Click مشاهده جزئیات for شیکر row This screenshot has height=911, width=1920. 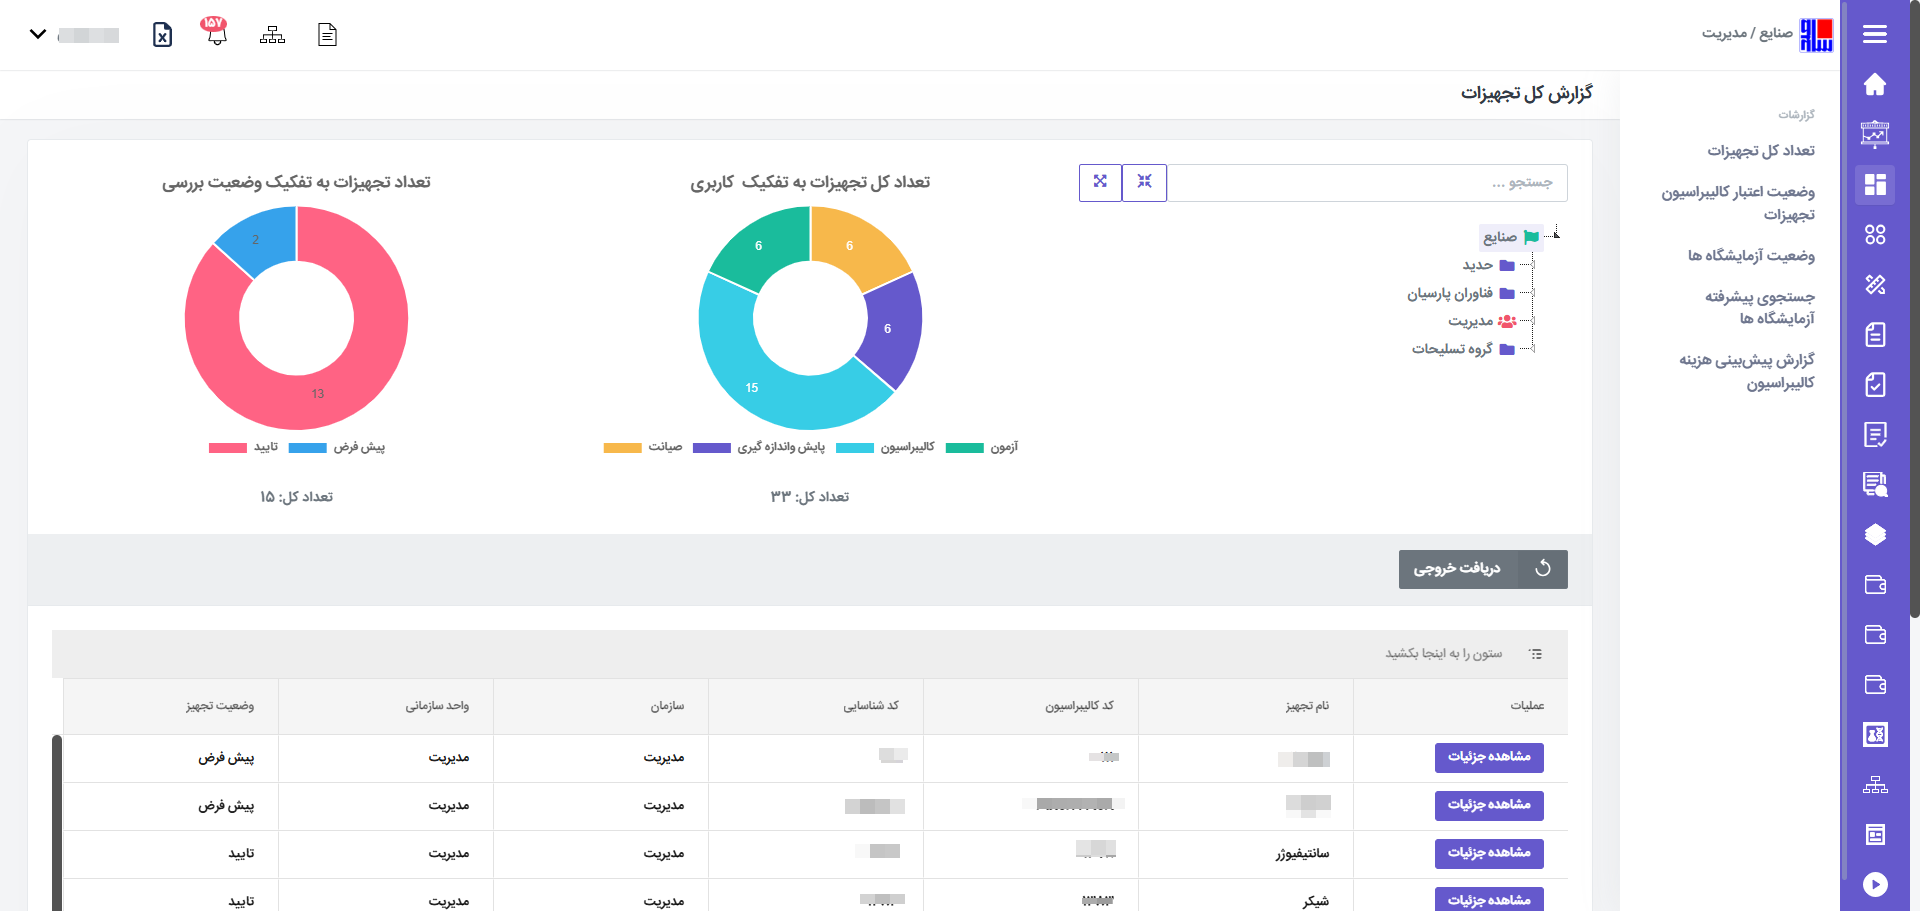pos(1489,899)
